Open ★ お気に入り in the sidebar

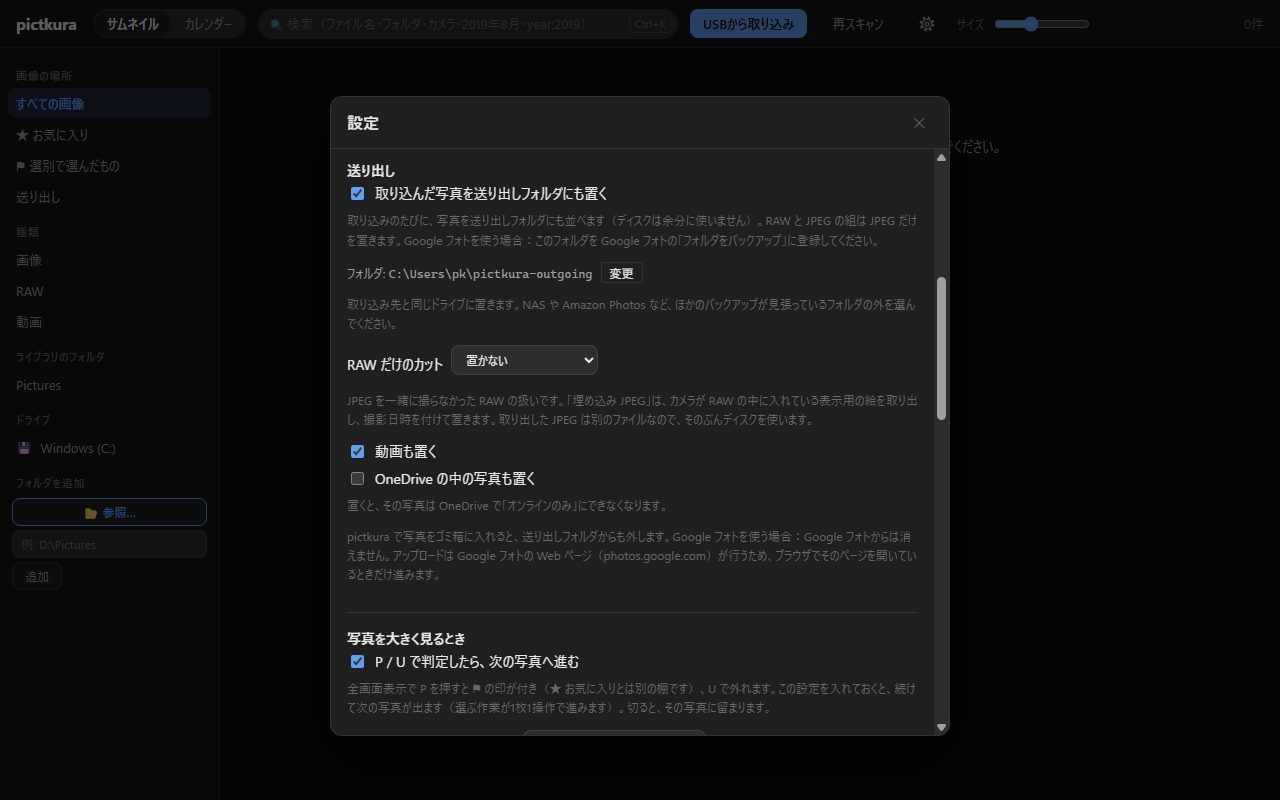click(x=109, y=134)
